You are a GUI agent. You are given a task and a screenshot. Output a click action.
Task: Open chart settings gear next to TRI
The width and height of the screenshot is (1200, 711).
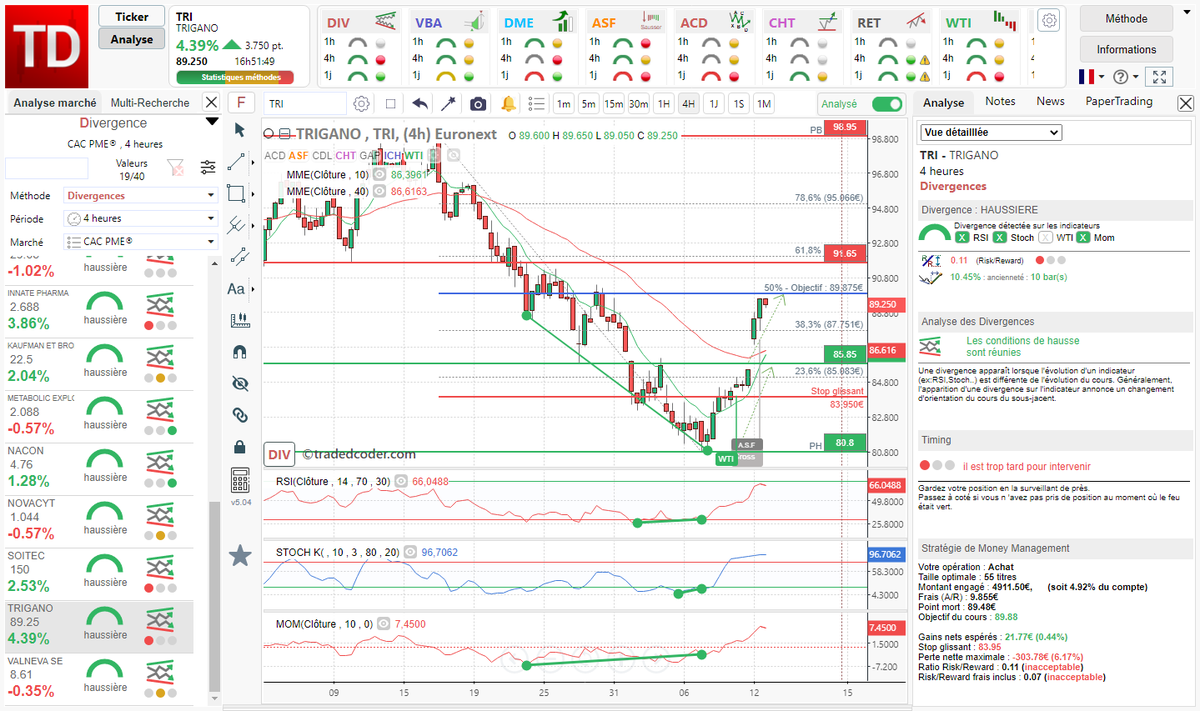[x=361, y=104]
